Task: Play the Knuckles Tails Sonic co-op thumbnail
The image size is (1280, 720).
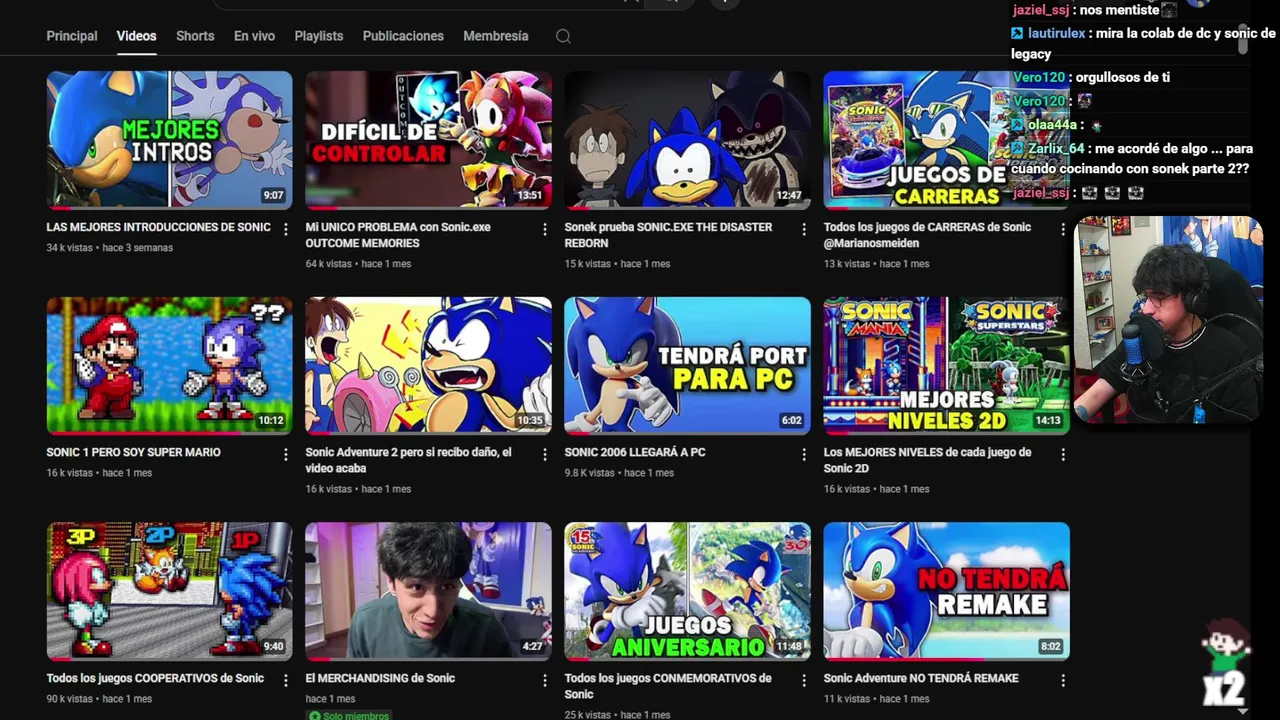Action: click(x=169, y=591)
